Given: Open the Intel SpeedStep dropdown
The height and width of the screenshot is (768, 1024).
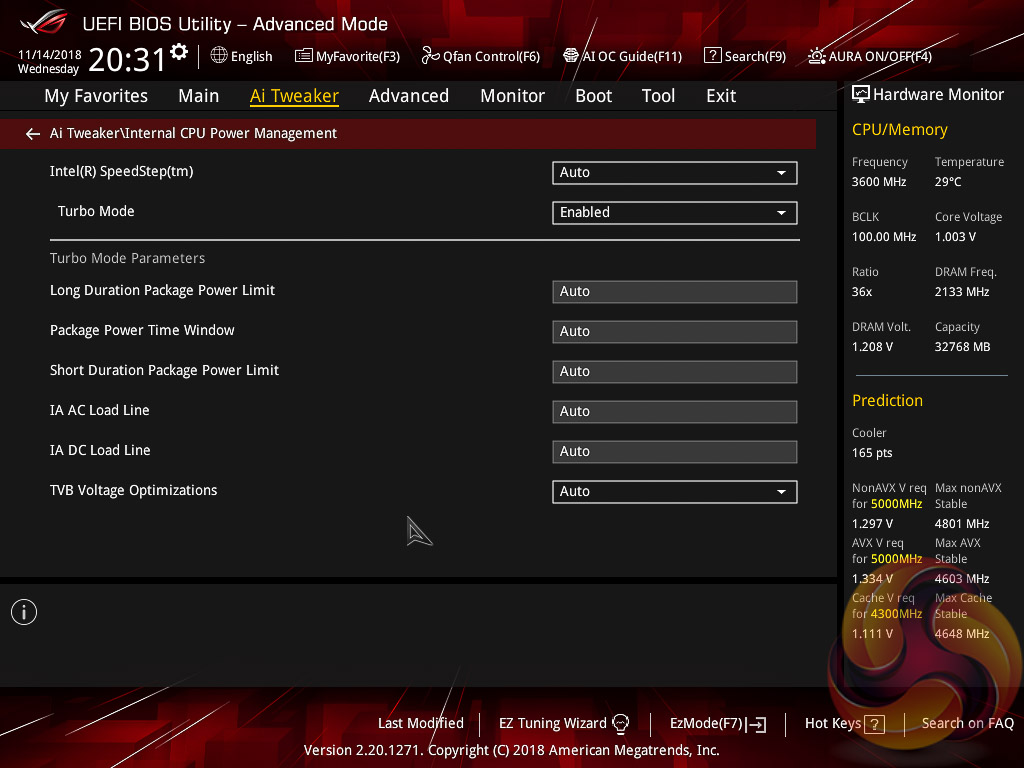Looking at the screenshot, I should 674,173.
